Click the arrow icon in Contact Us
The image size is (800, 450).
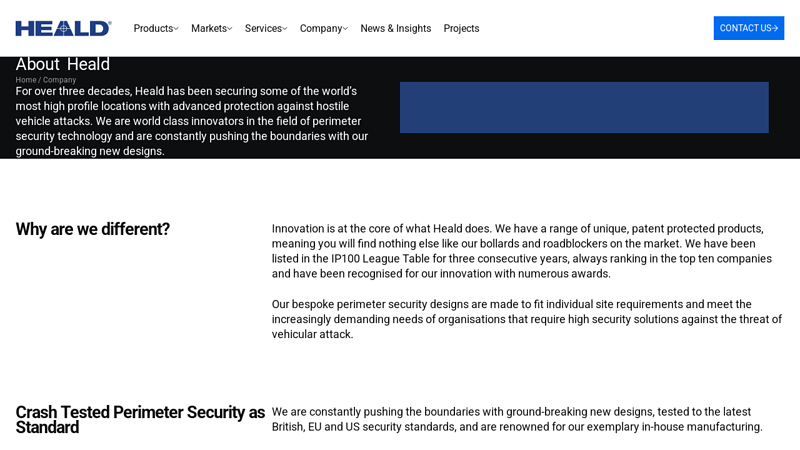775,28
